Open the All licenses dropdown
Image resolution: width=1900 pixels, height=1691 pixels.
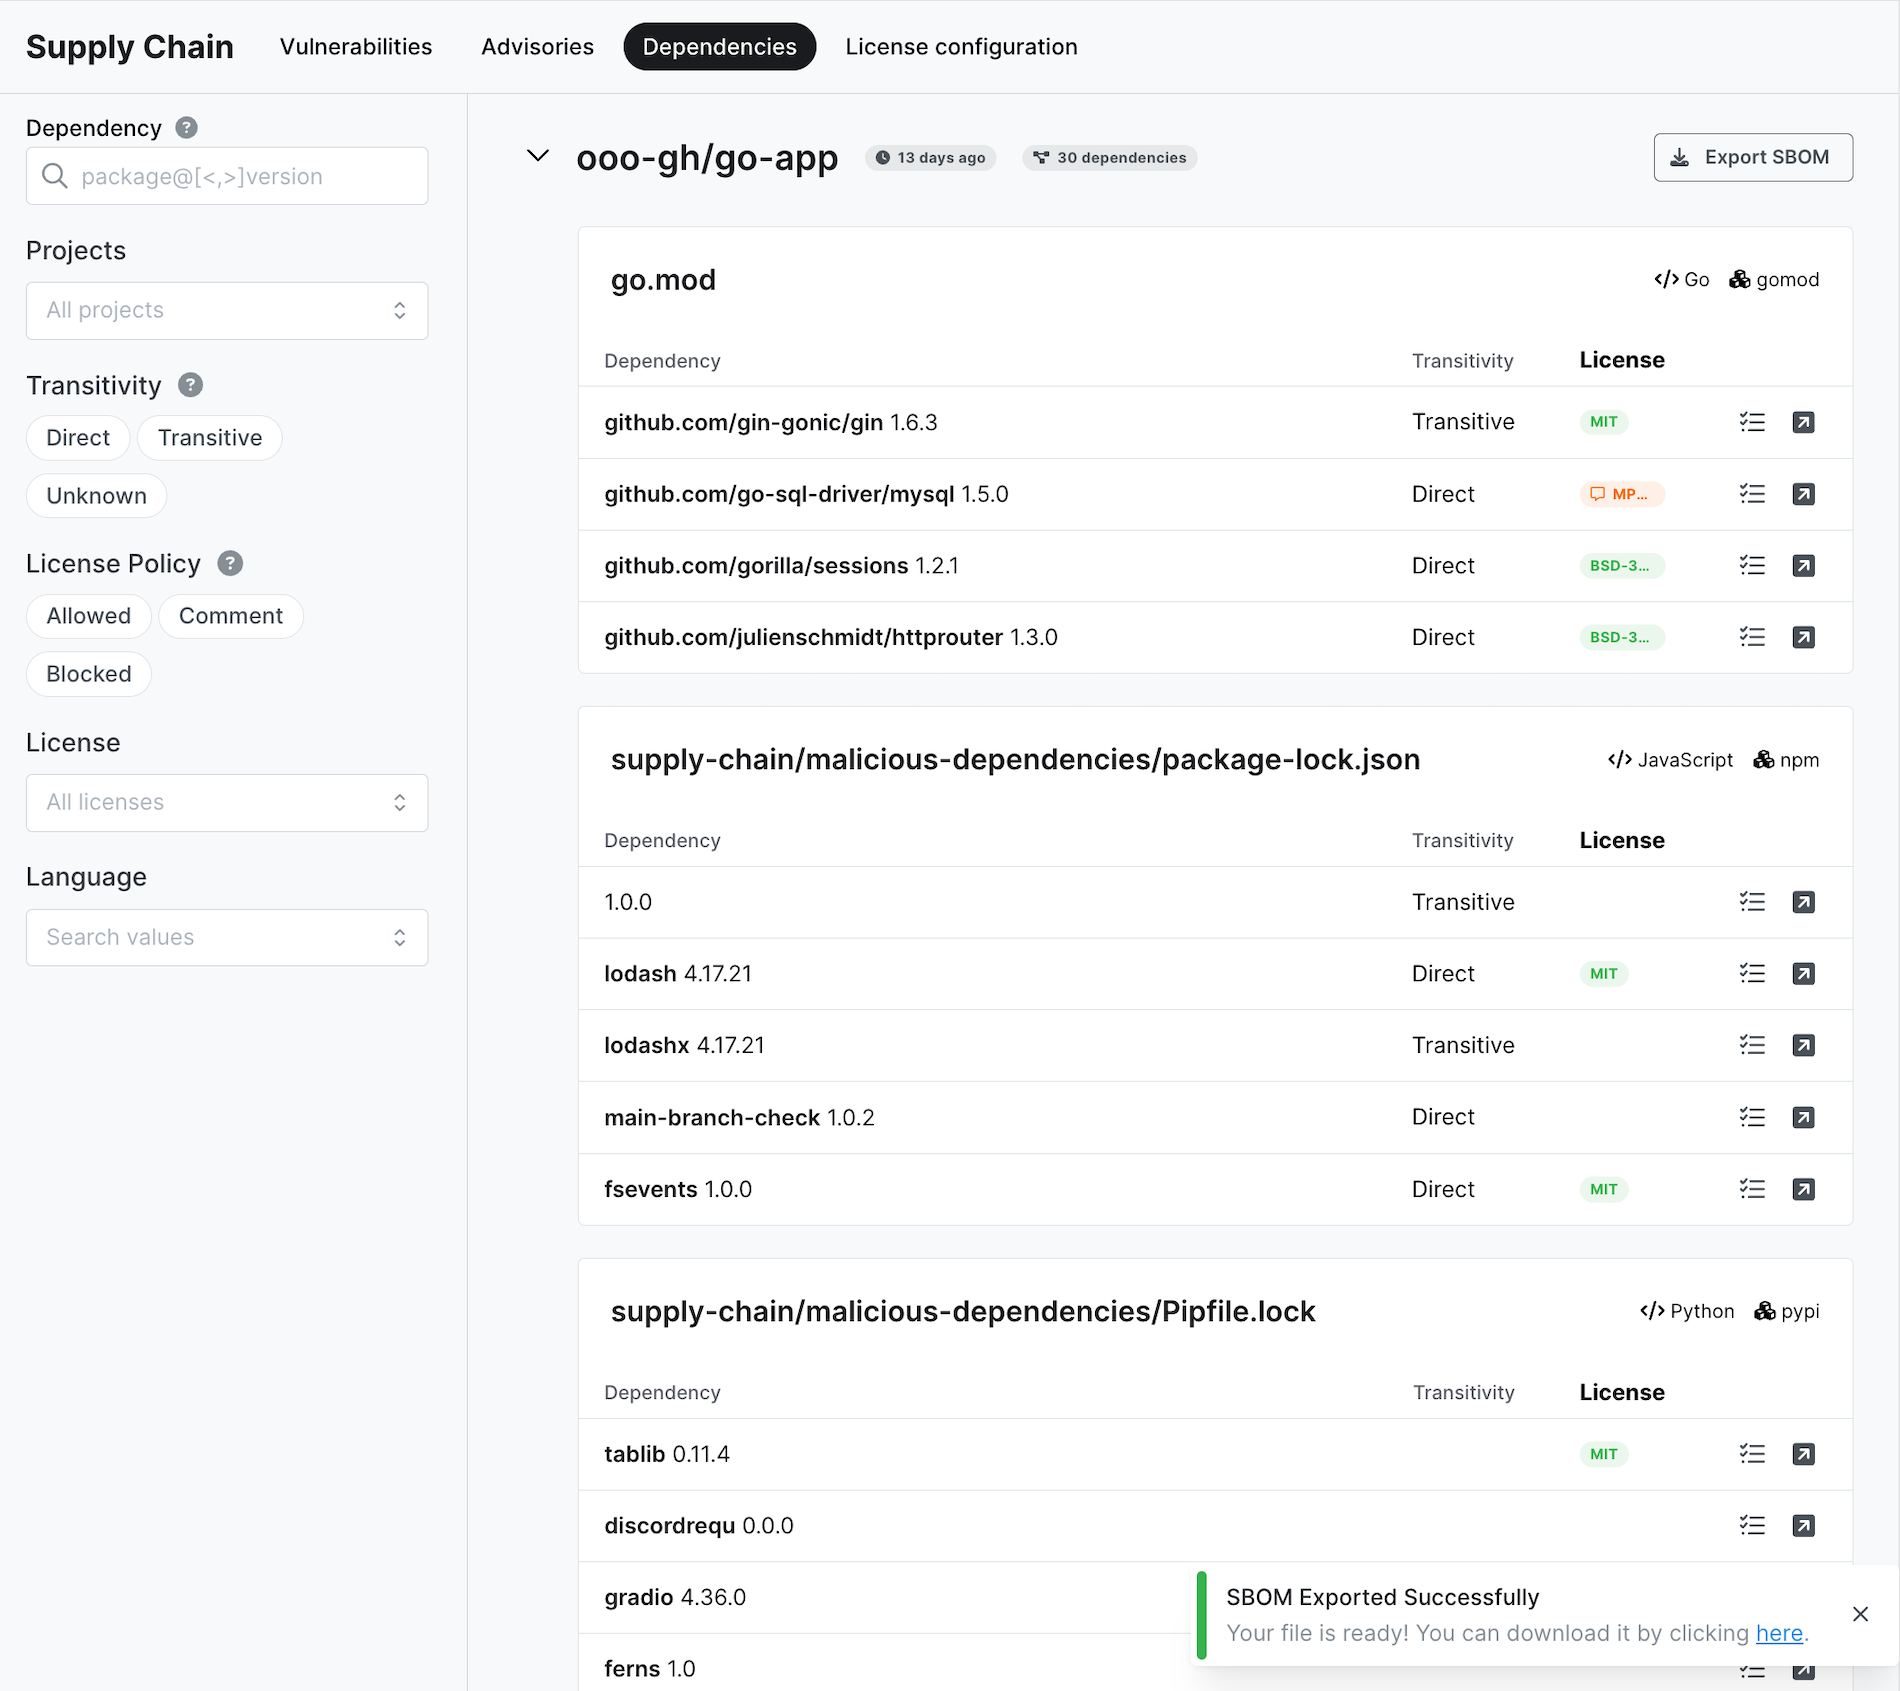[x=227, y=803]
